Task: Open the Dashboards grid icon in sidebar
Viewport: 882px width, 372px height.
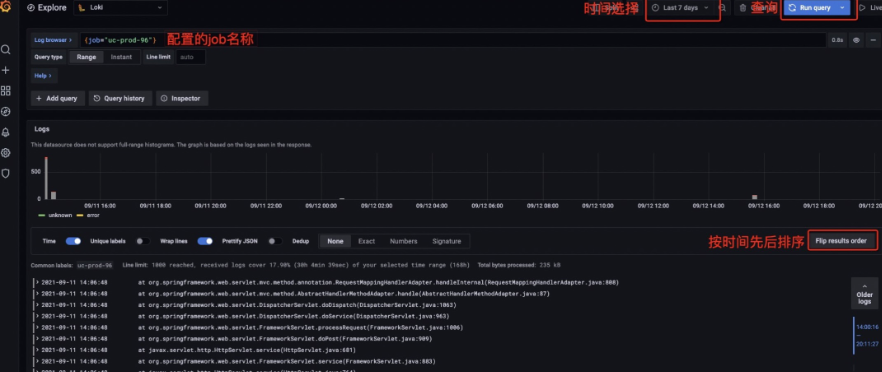Action: click(x=6, y=91)
